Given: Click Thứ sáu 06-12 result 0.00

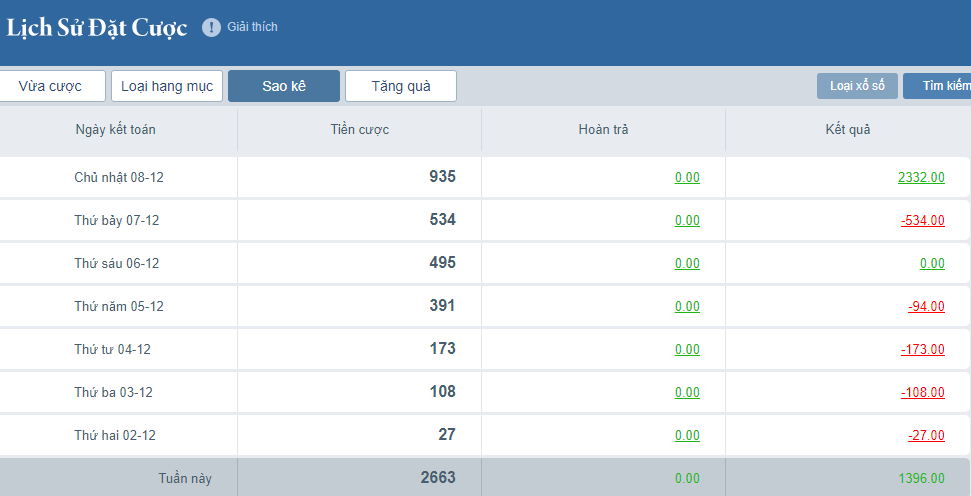Looking at the screenshot, I should click(x=932, y=263).
